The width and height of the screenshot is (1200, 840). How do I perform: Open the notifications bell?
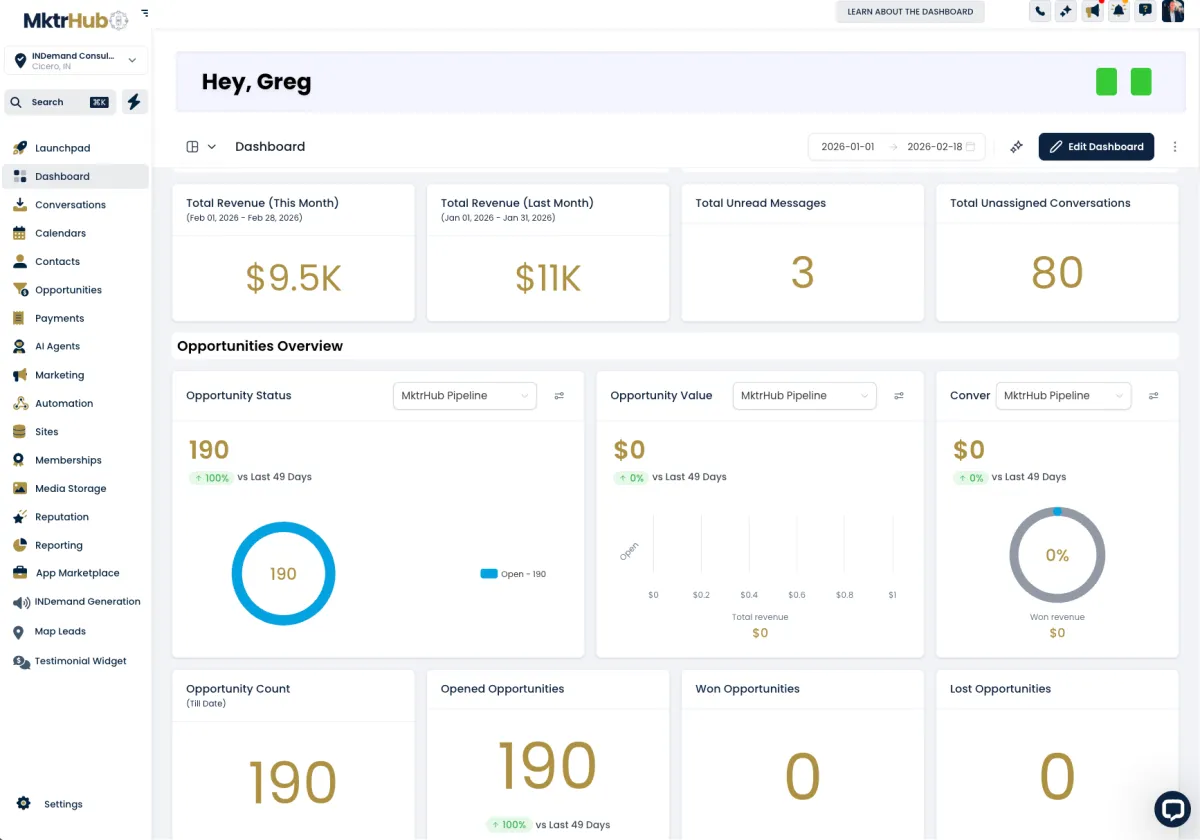coord(1119,12)
